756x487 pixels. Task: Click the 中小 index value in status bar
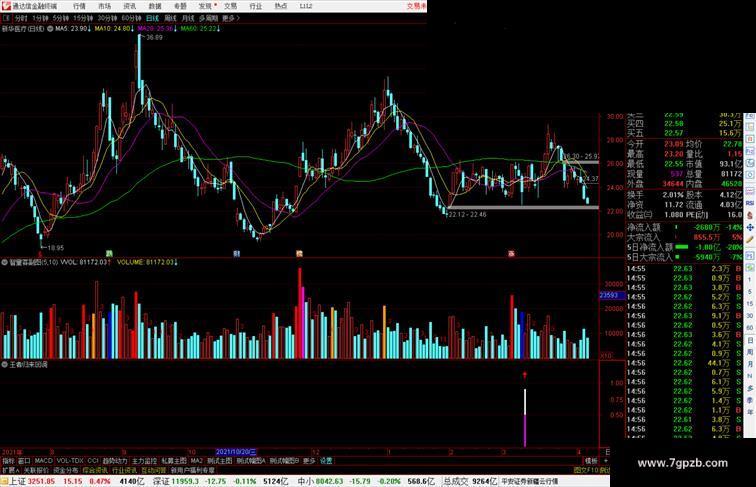click(x=329, y=481)
